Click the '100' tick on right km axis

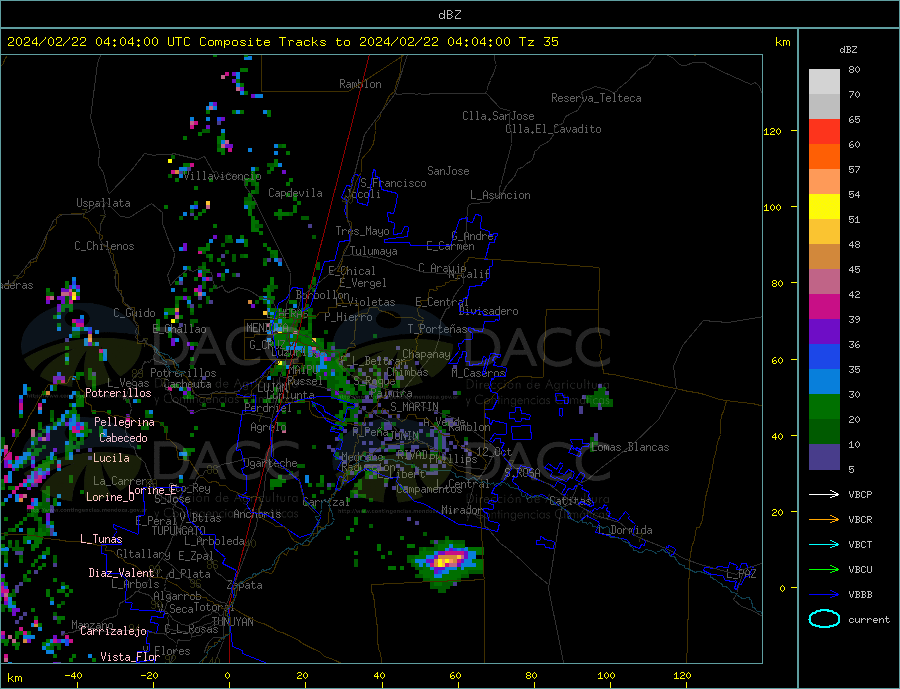[773, 207]
